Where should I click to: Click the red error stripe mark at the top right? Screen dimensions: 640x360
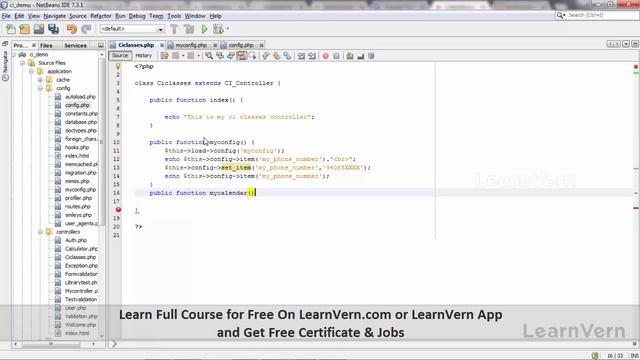pyautogui.click(x=636, y=67)
